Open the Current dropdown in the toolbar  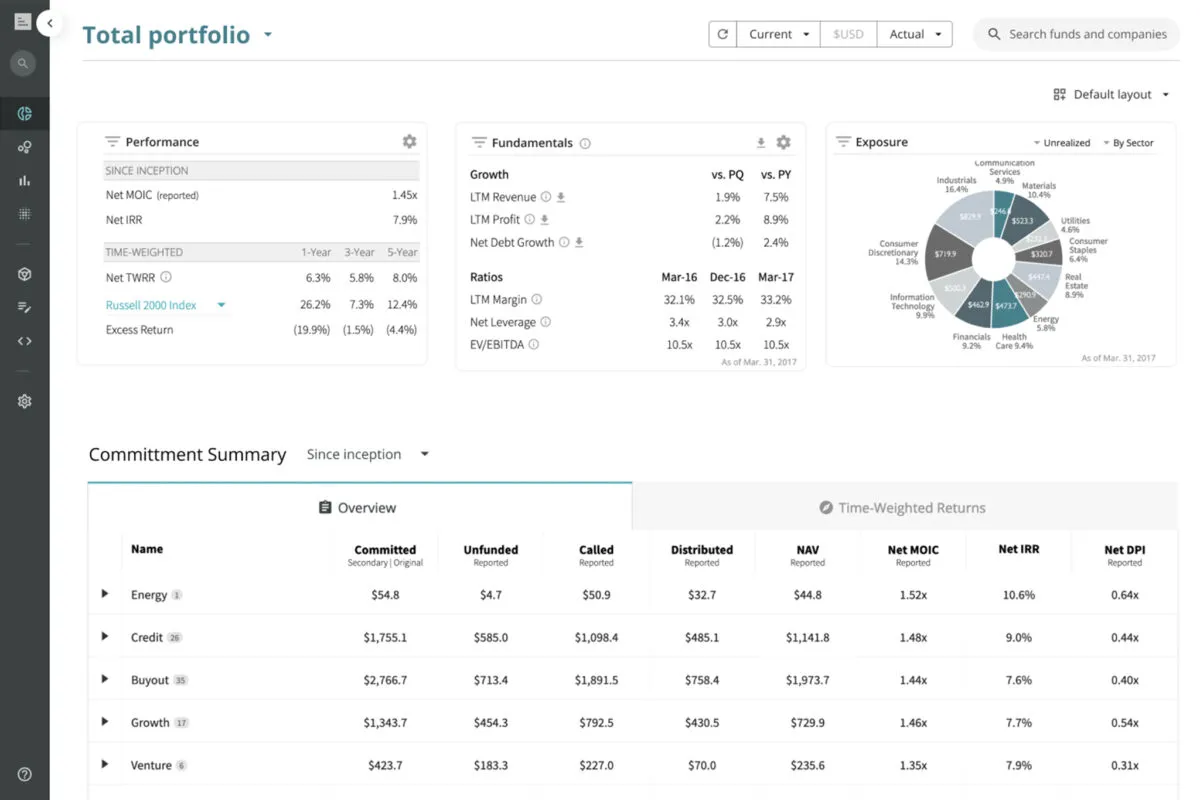(778, 33)
